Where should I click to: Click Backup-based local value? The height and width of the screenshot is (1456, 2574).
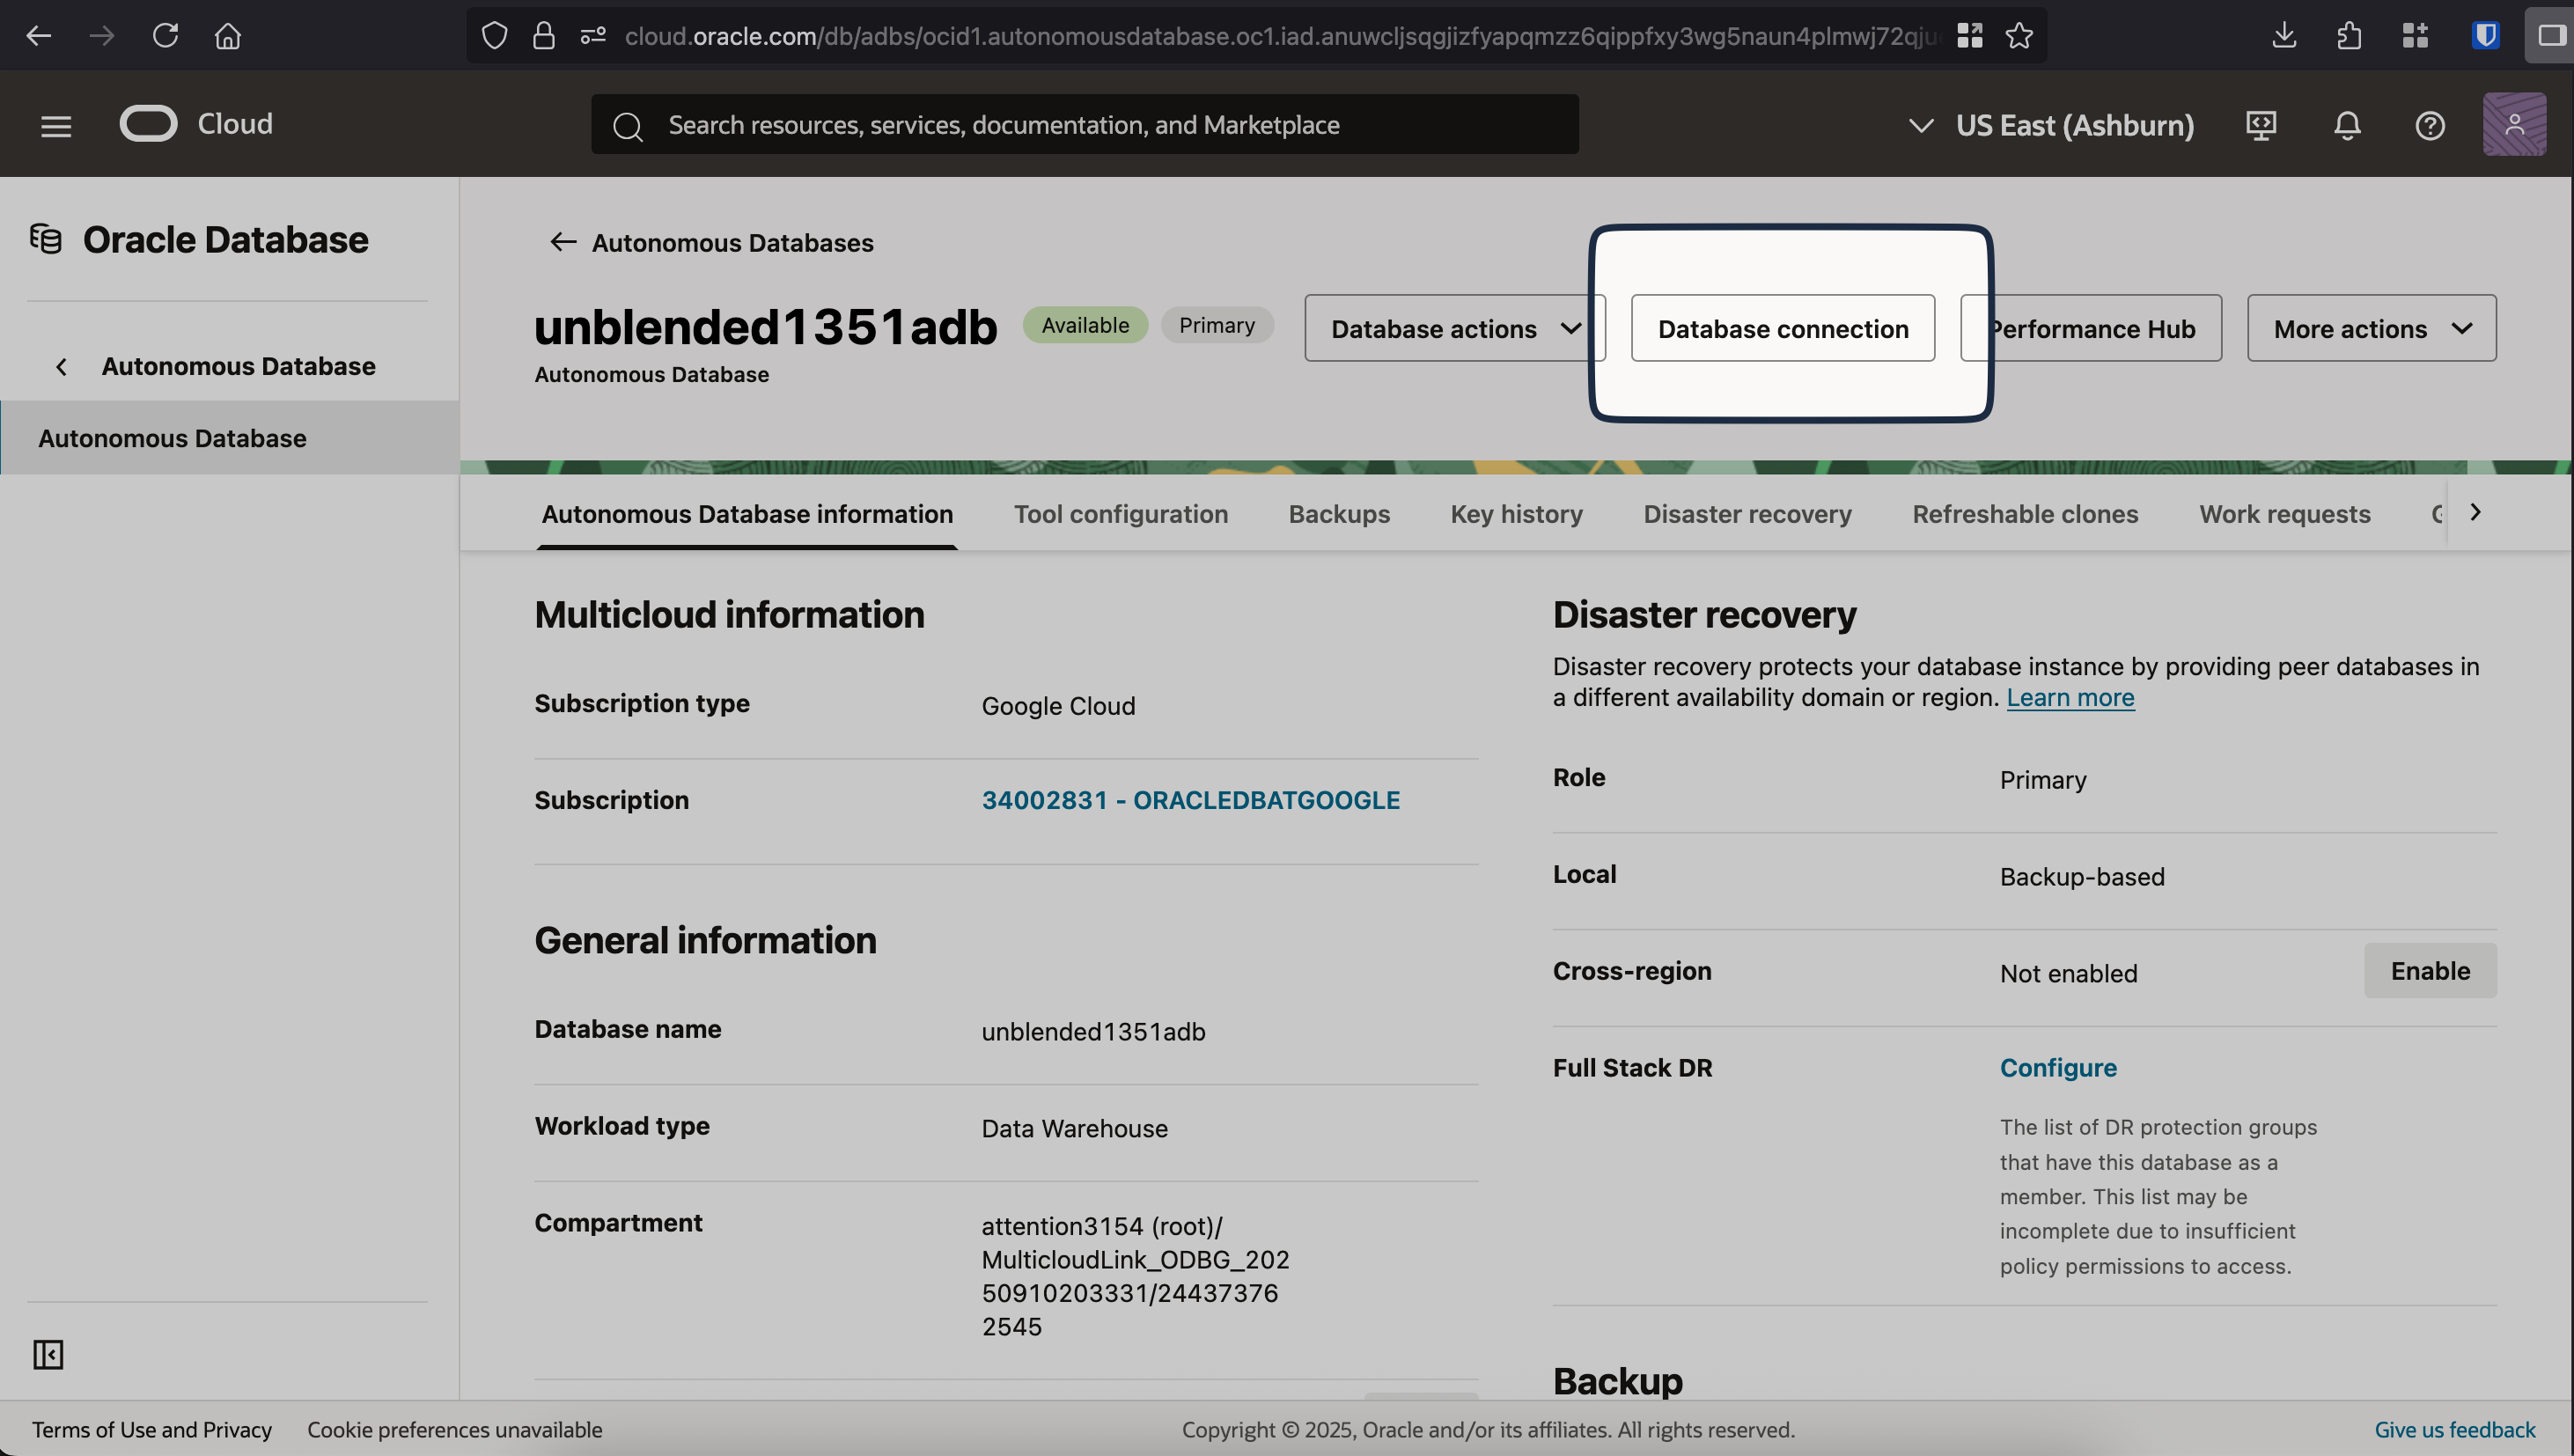tap(2082, 877)
